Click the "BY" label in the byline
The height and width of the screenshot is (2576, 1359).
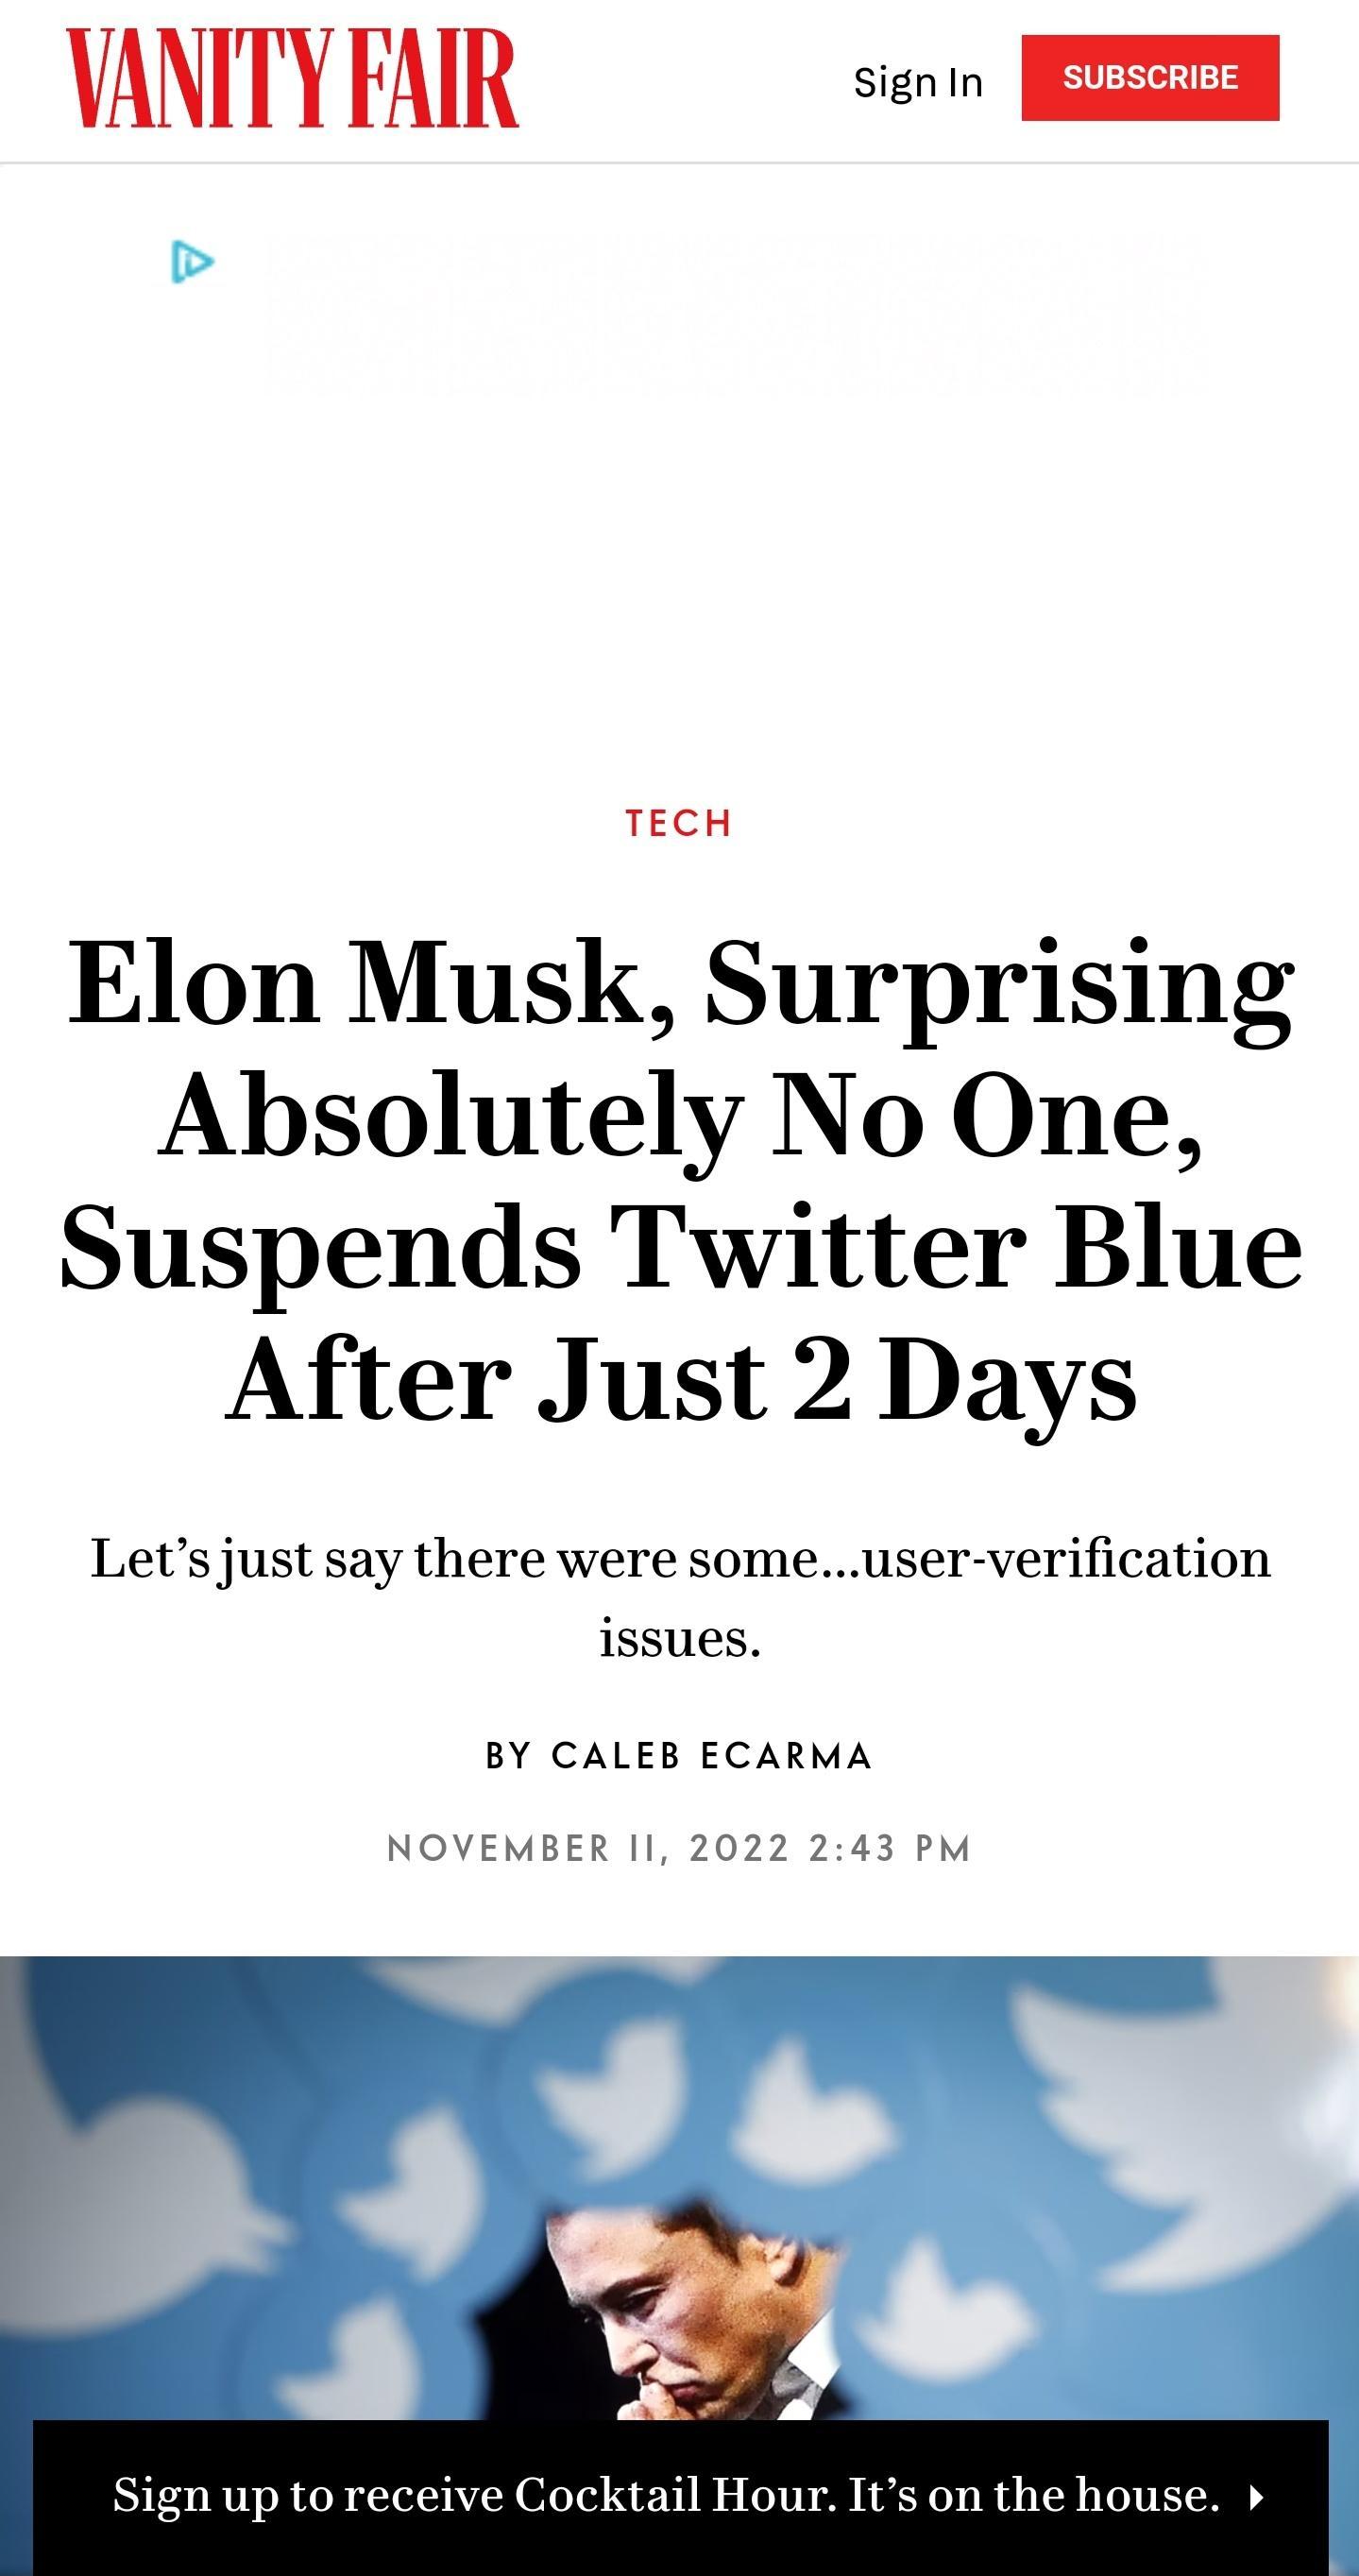point(508,1756)
